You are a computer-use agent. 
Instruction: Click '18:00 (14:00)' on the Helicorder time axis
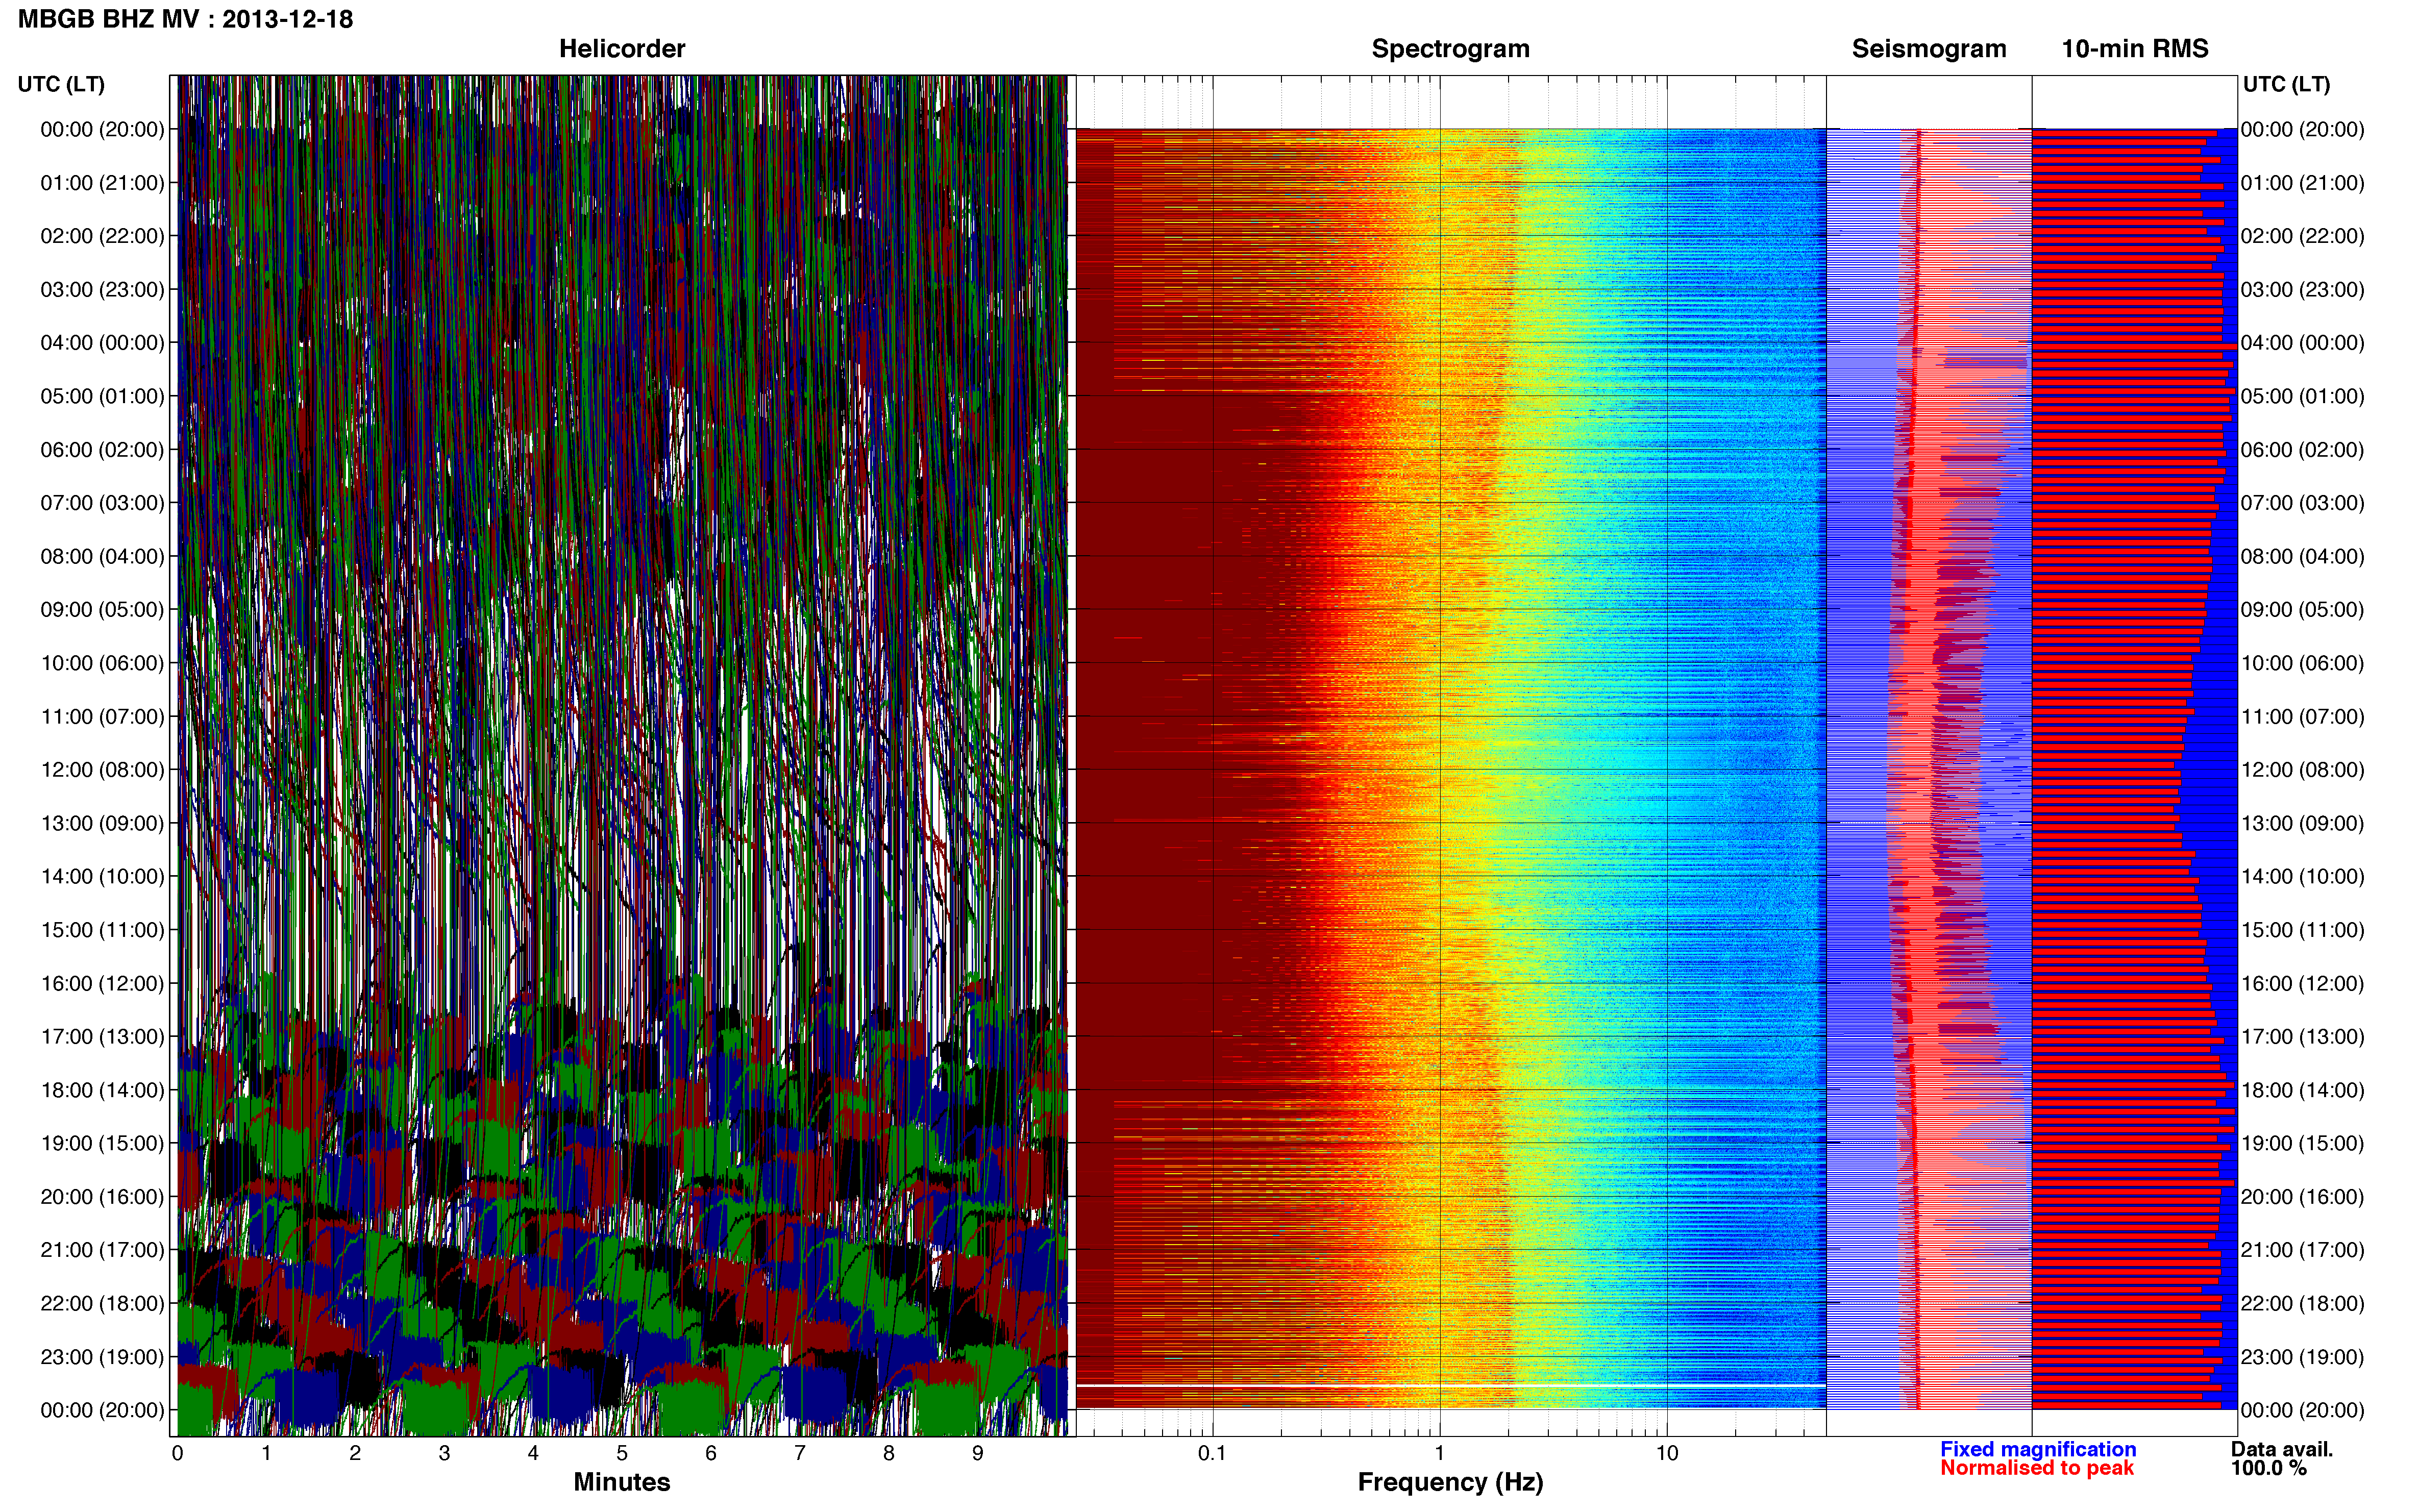(102, 1090)
